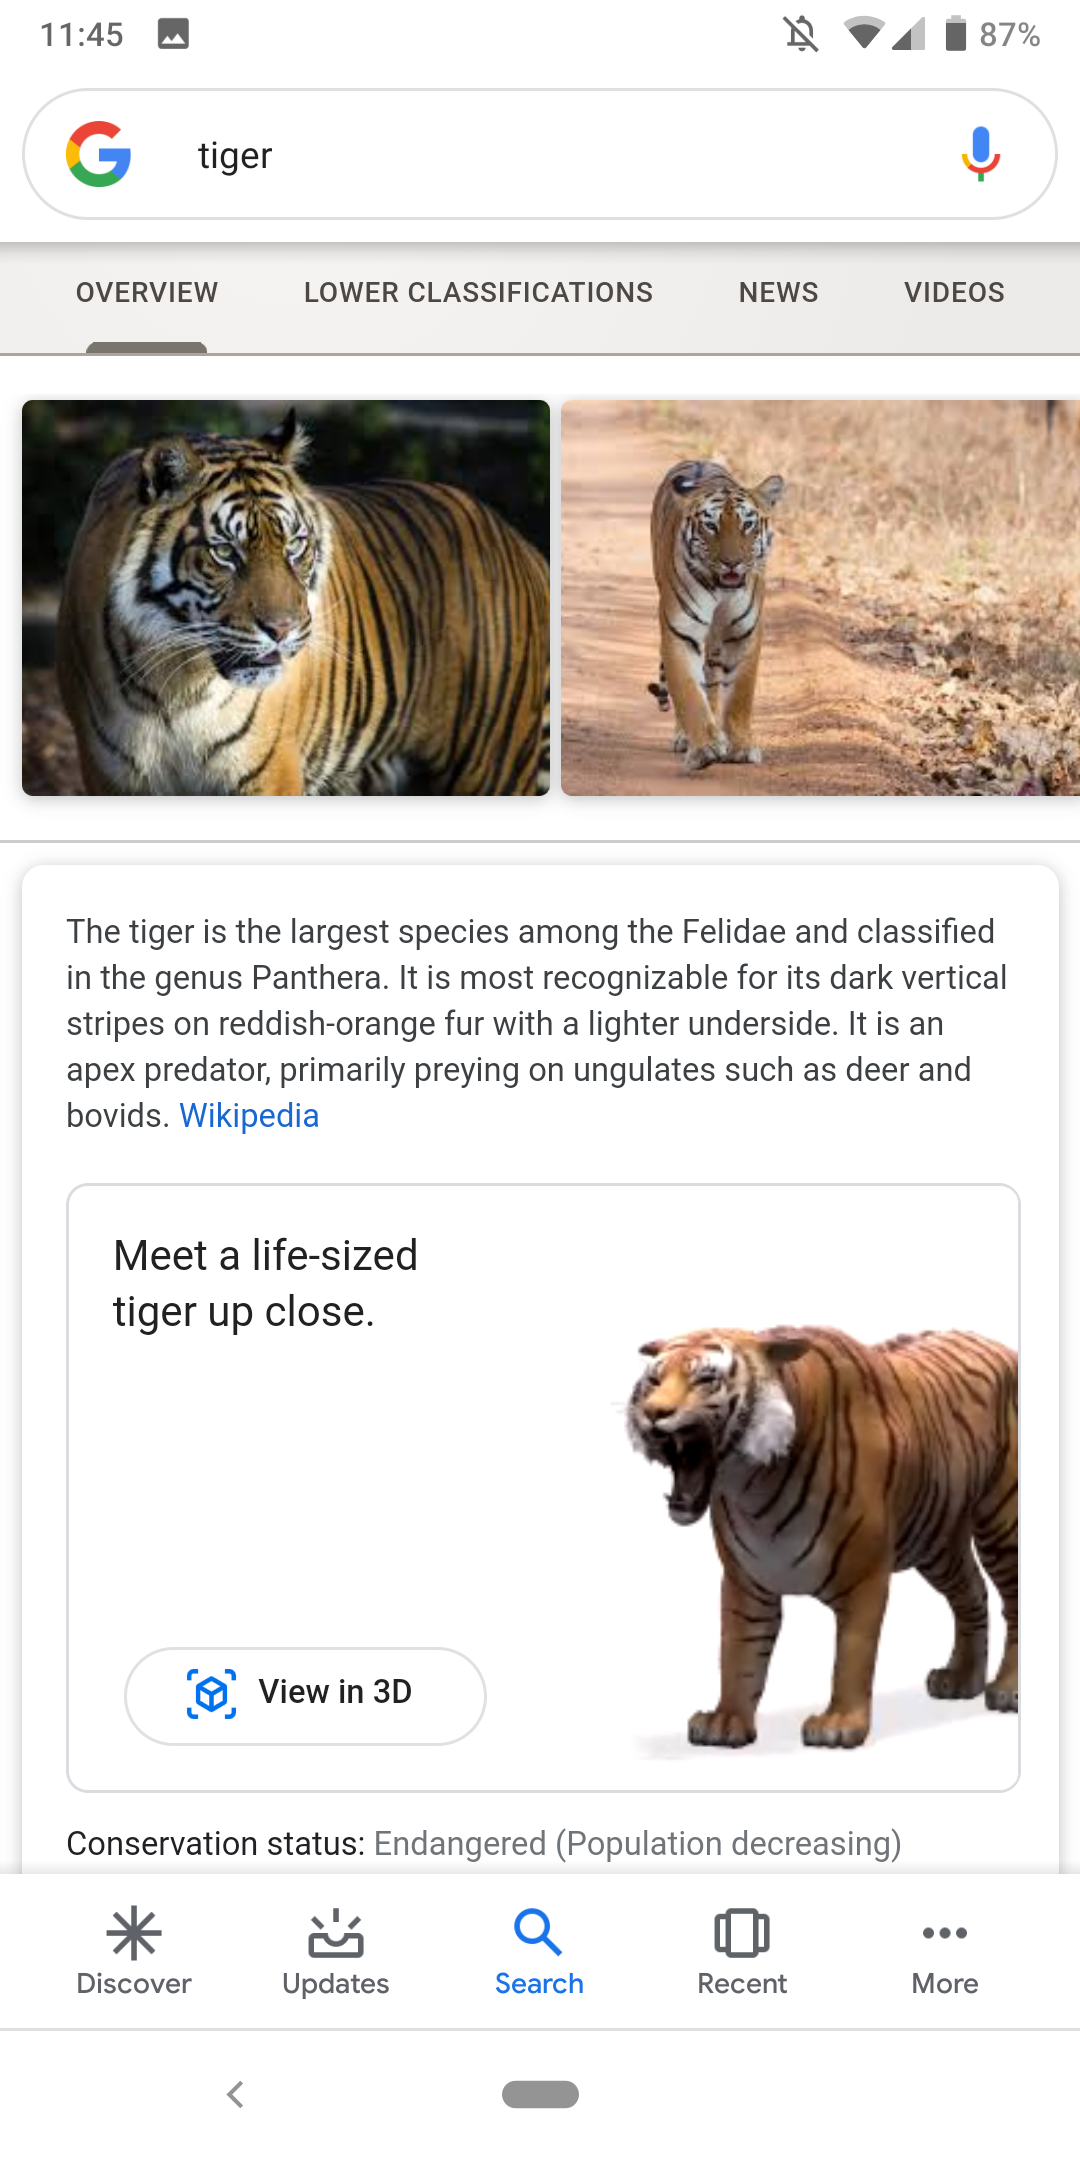
Task: Select the Search icon in bottom navigation
Action: click(x=539, y=1945)
